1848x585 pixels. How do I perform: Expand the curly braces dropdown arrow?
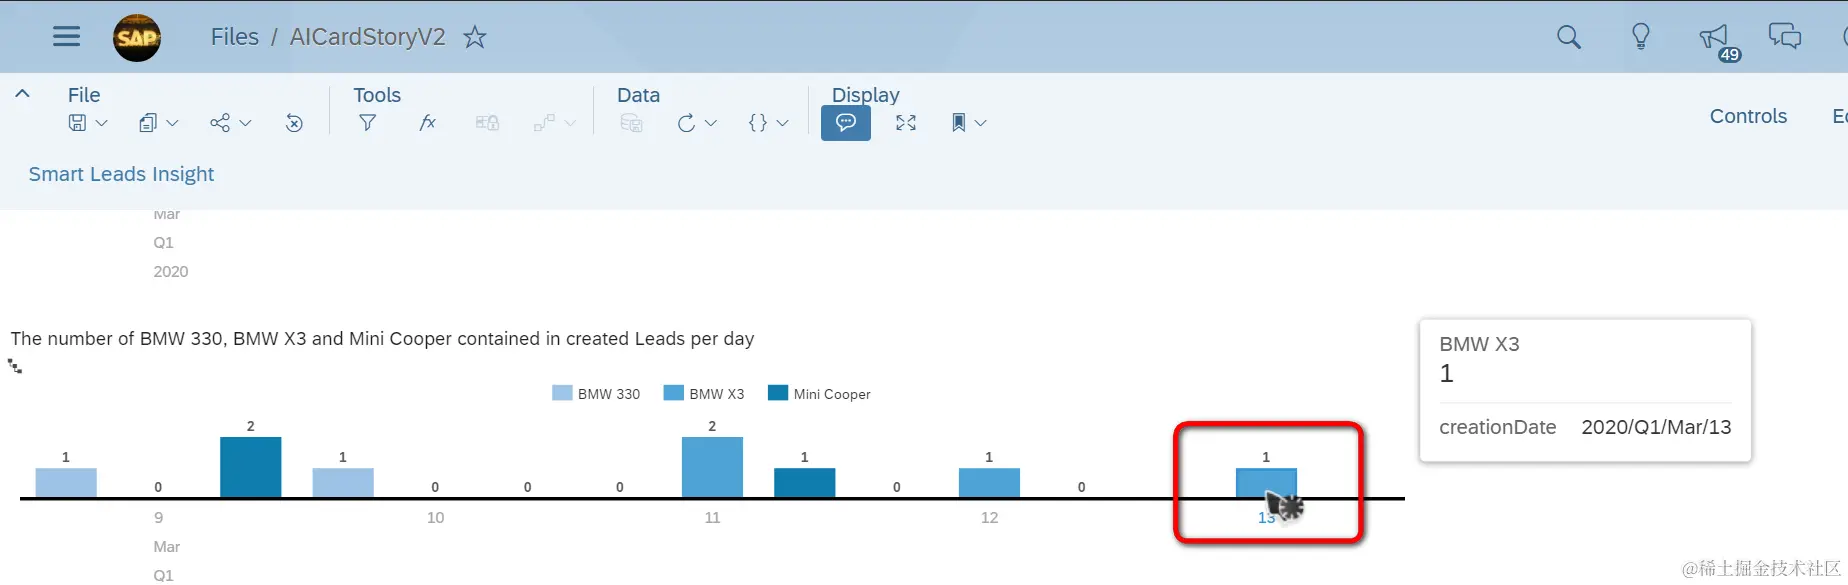point(783,123)
